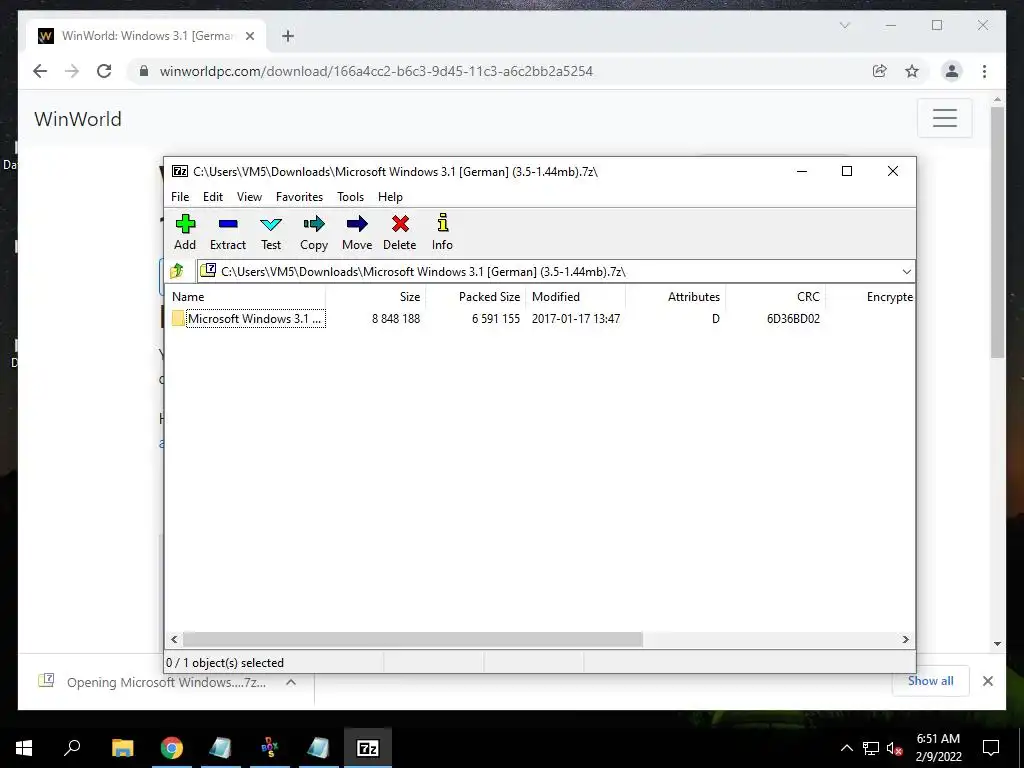1024x768 pixels.
Task: Click the left arrow of the 7-Zip scrollbar
Action: [174, 639]
